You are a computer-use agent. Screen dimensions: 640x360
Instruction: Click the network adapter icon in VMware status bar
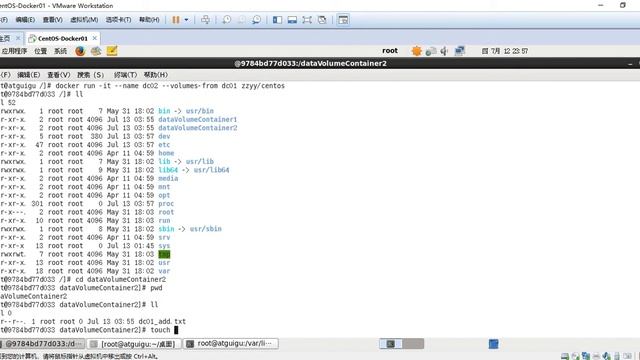tap(586, 356)
